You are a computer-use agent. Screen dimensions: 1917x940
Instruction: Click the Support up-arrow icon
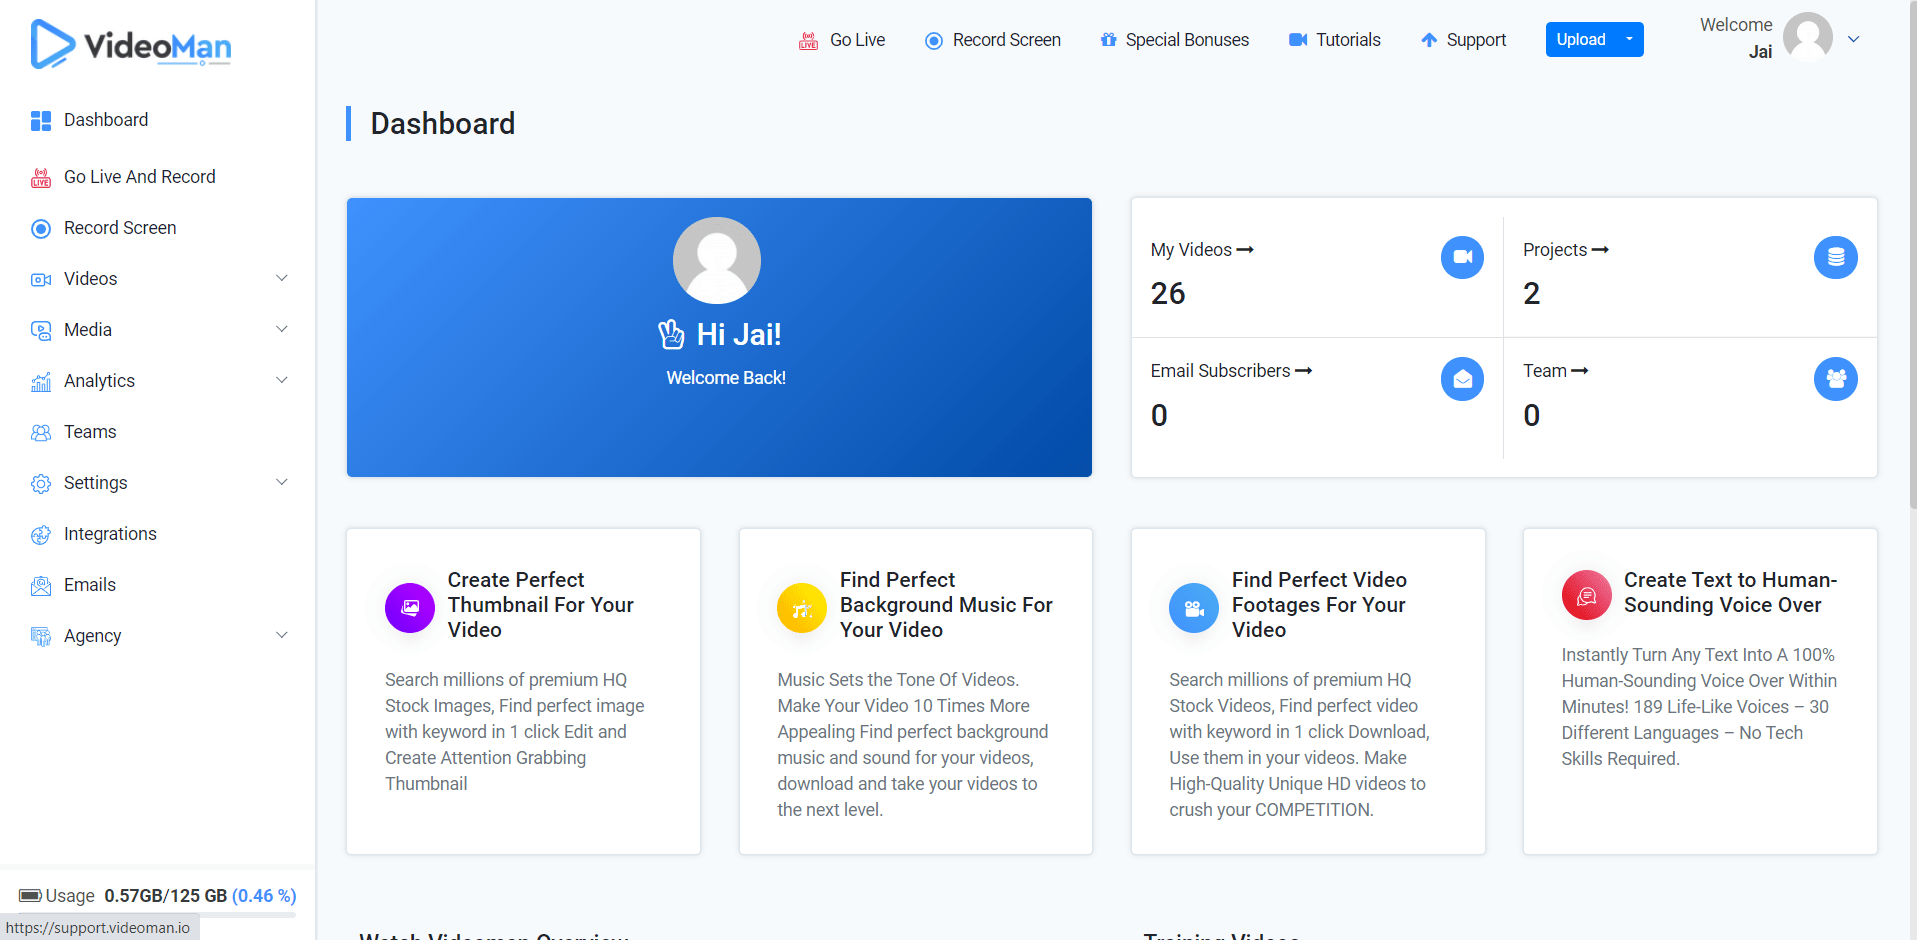[x=1429, y=40]
